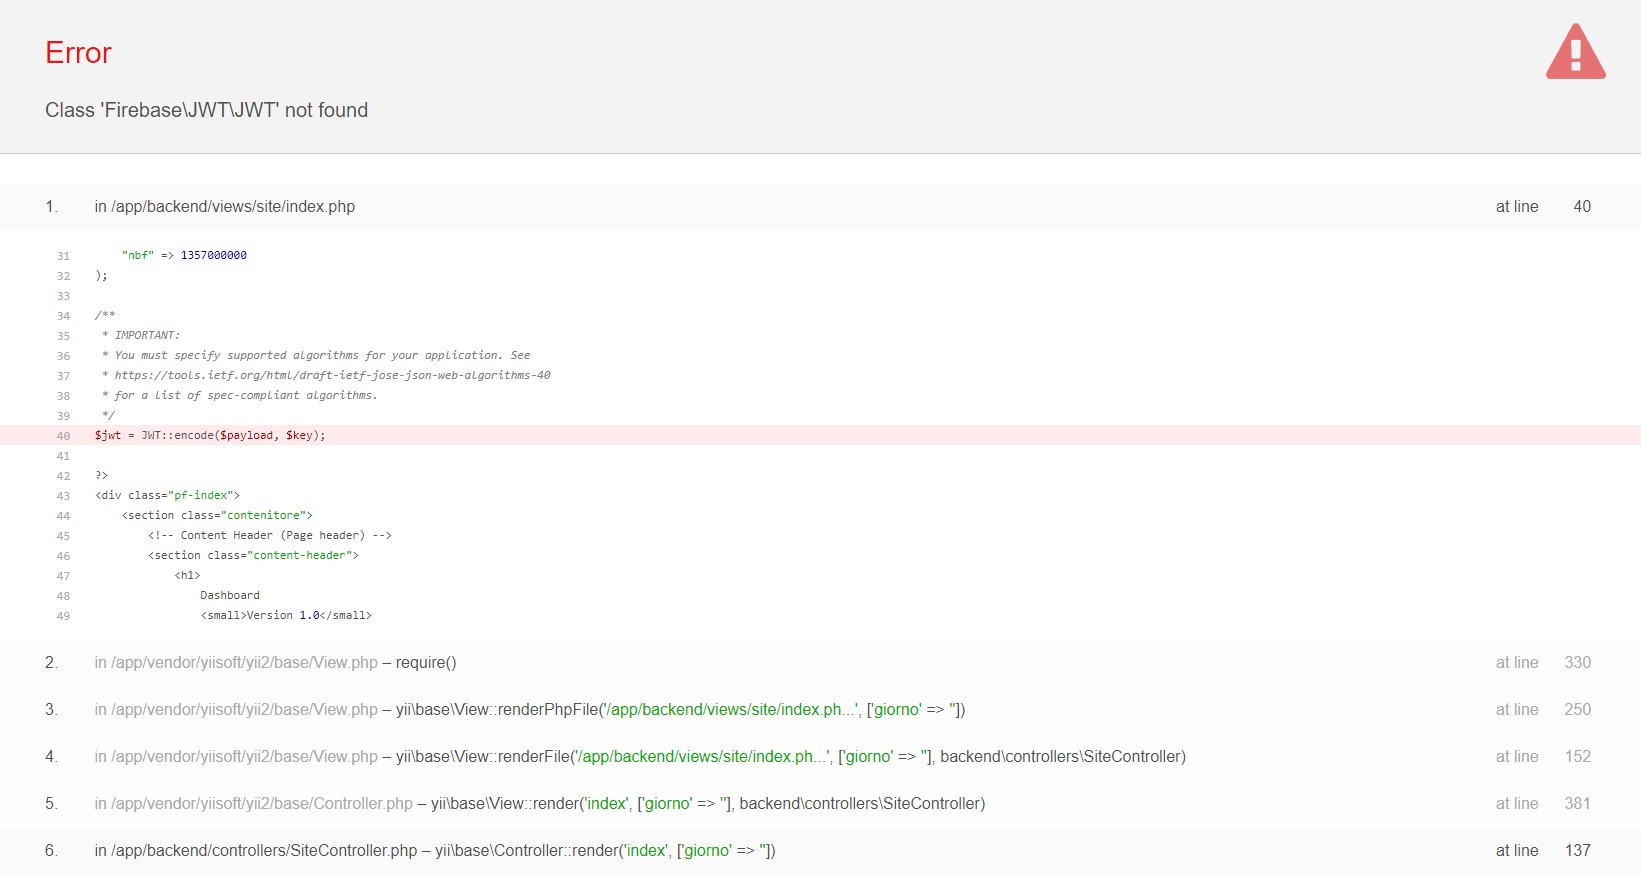1641x882 pixels.
Task: Expand stack frame 6 in SiteController.php
Action: pyautogui.click(x=820, y=851)
